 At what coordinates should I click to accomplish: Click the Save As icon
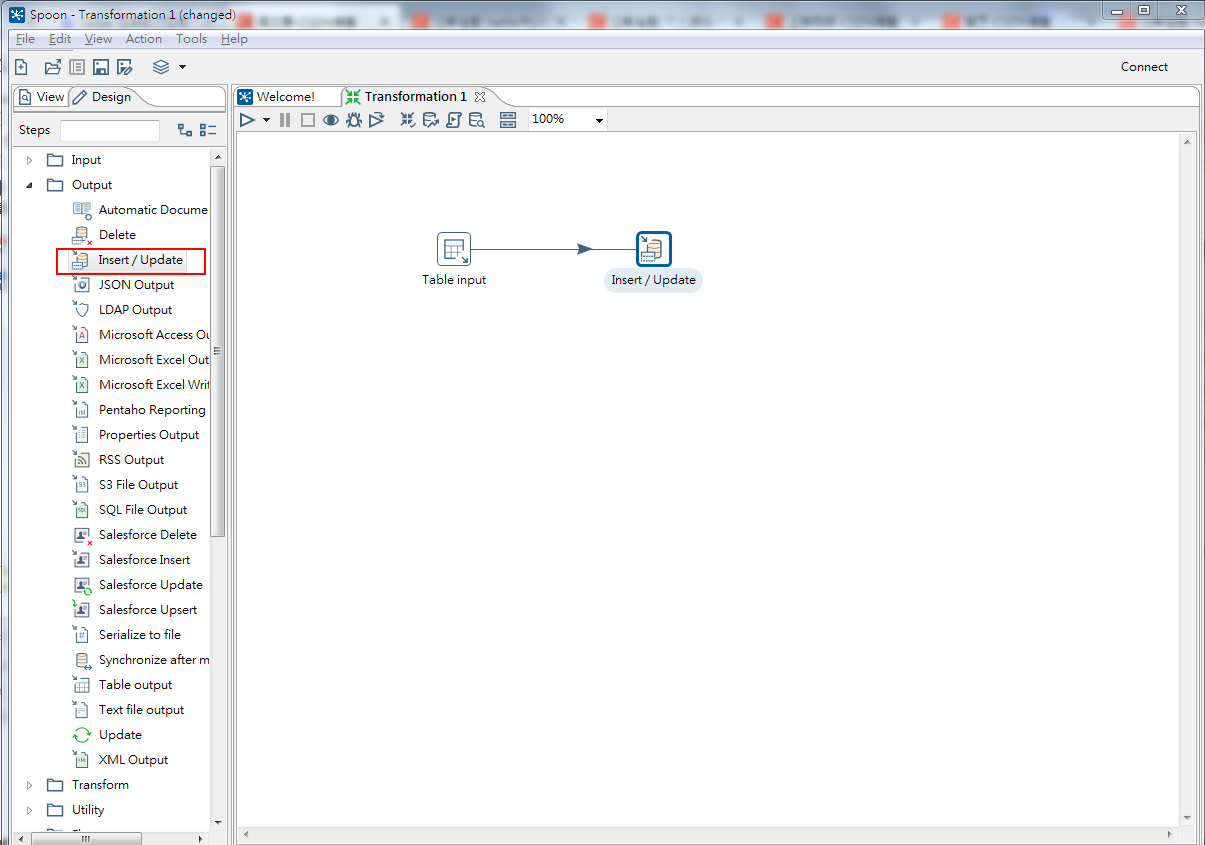coord(125,67)
